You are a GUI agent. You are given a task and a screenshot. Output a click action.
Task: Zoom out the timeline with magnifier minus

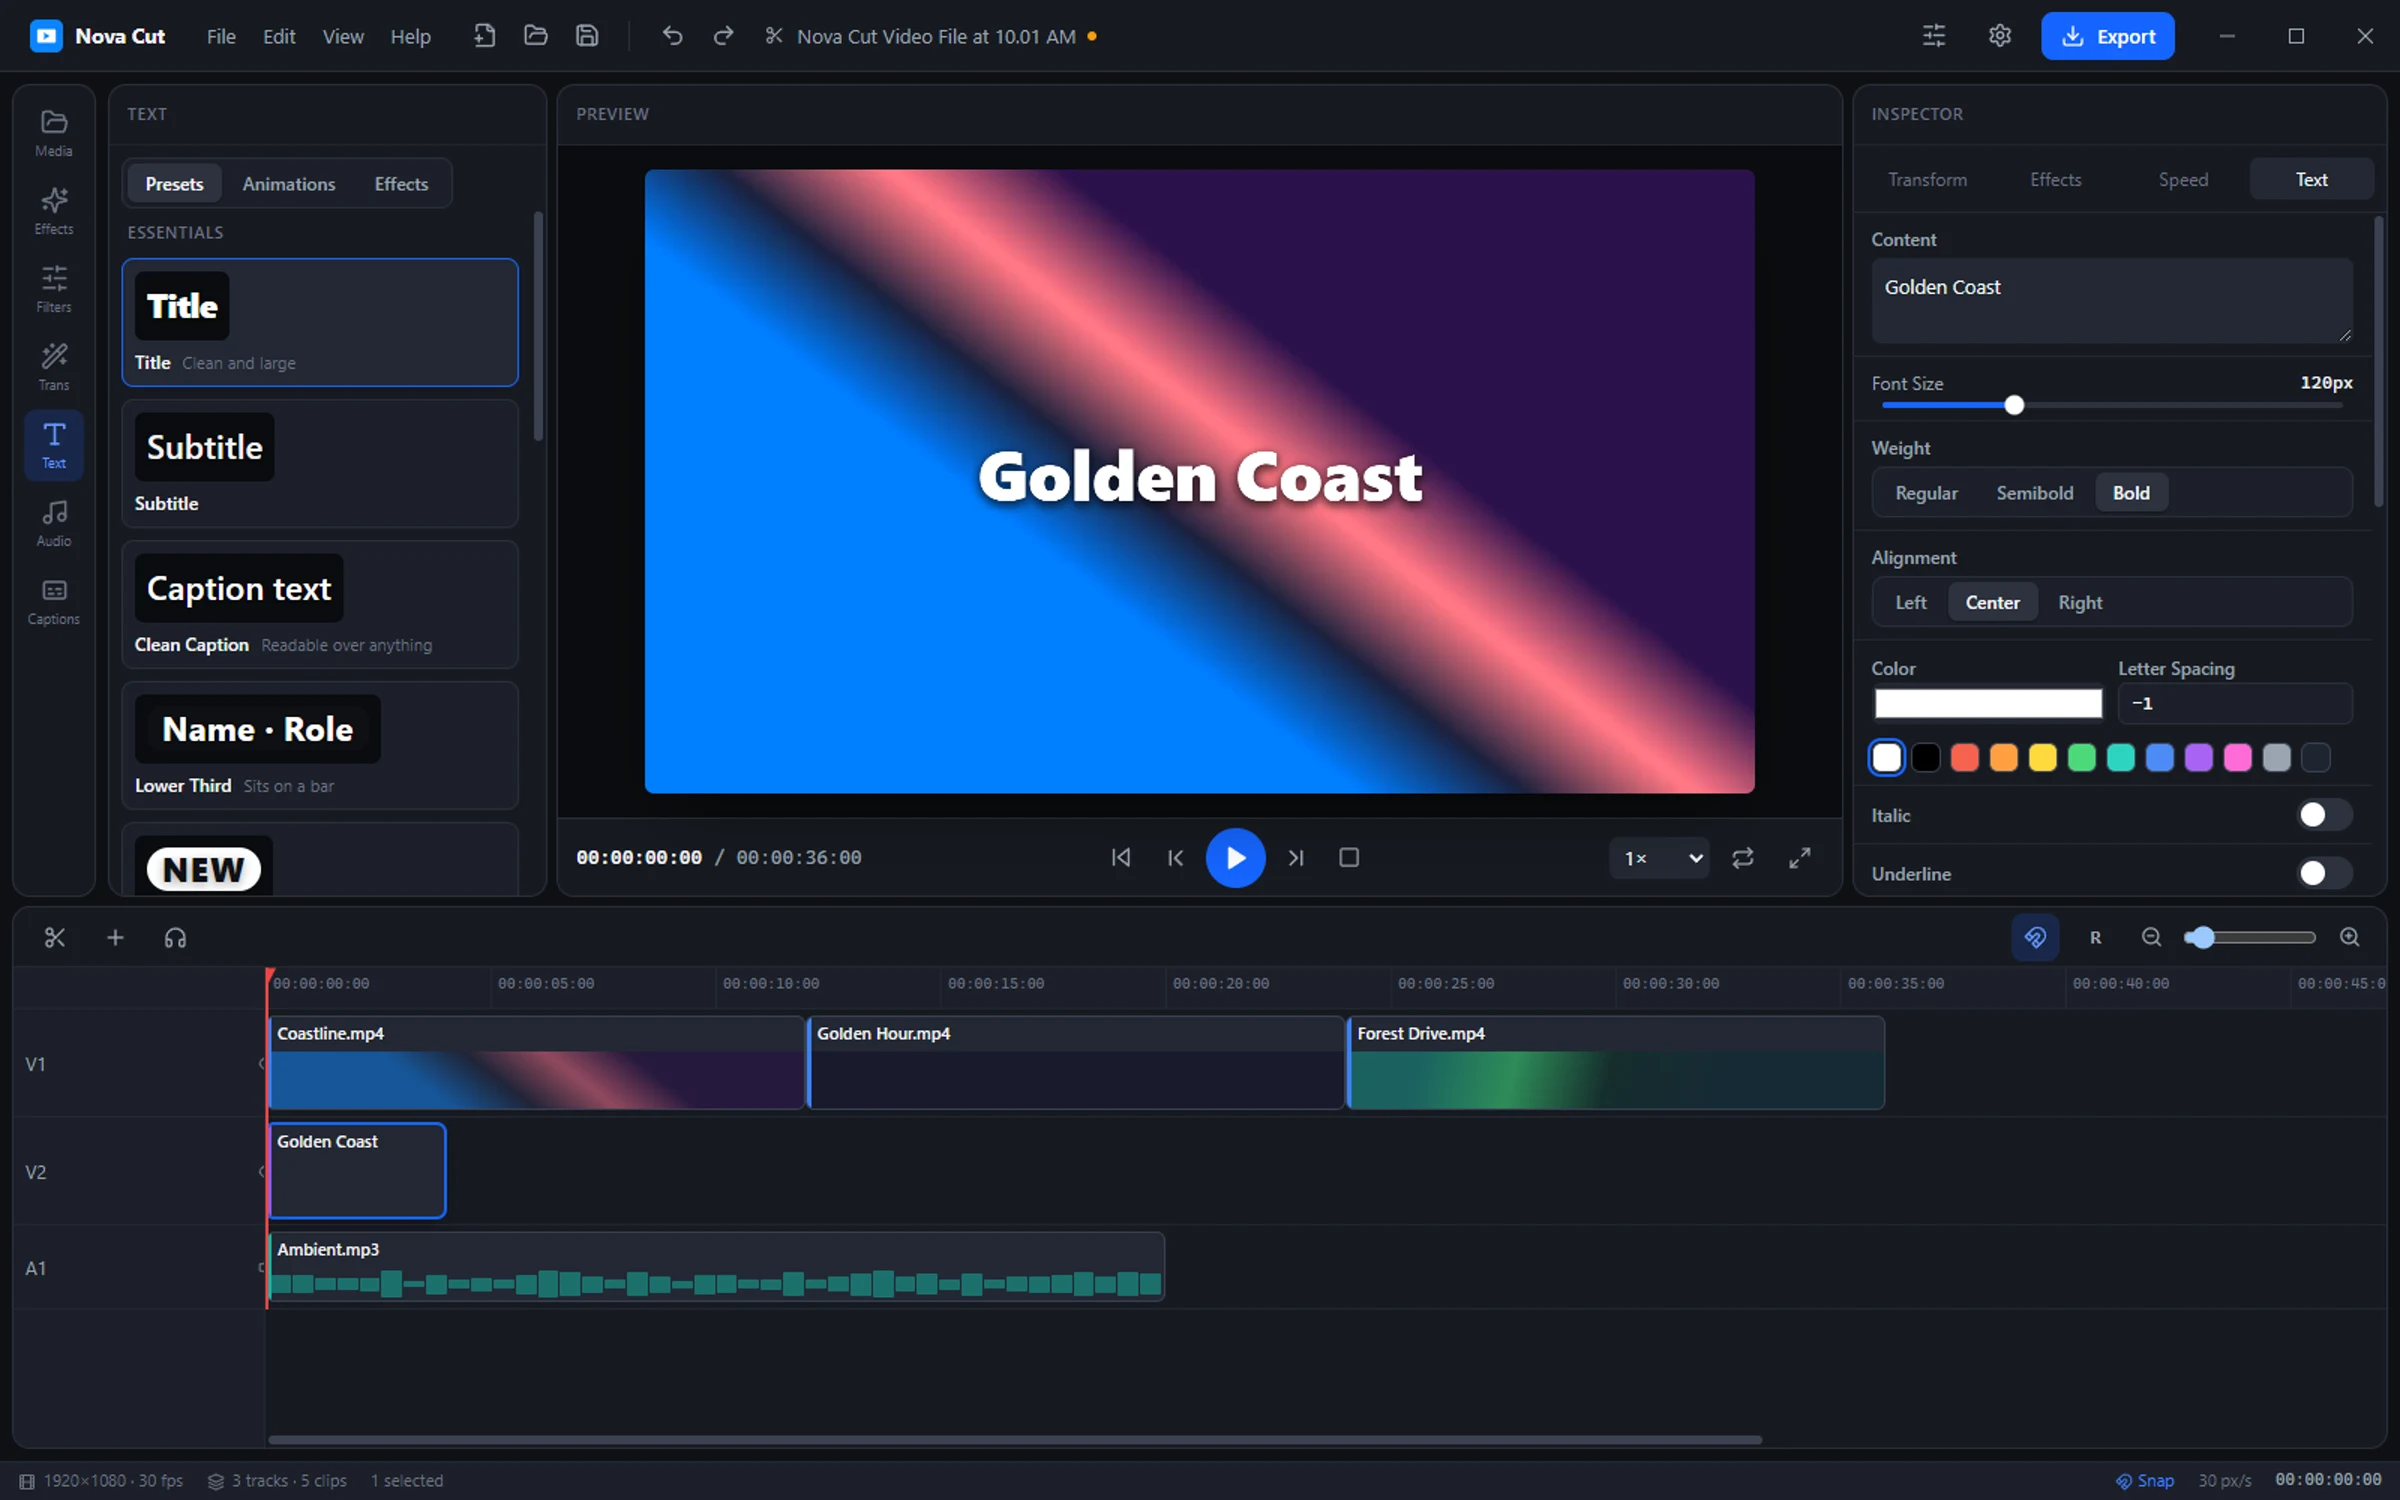(2151, 937)
